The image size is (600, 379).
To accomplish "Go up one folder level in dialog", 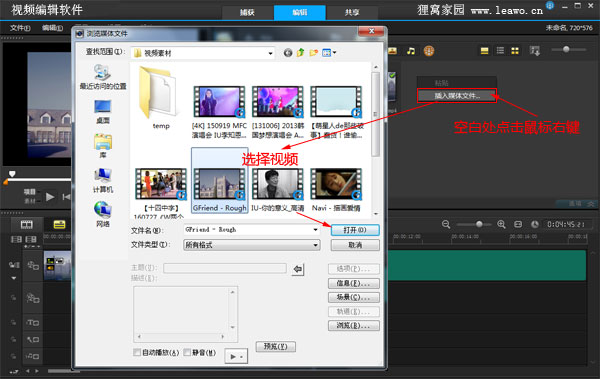I will [300, 52].
